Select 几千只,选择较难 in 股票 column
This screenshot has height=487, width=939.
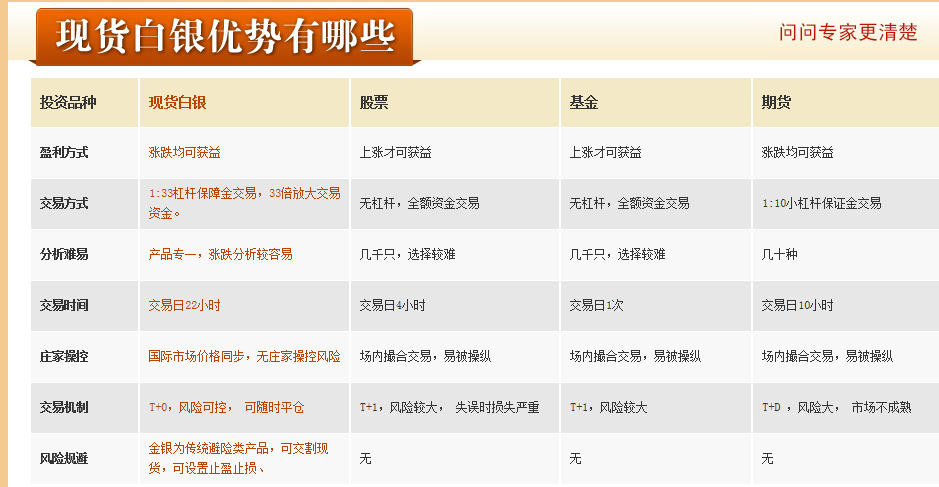point(407,255)
